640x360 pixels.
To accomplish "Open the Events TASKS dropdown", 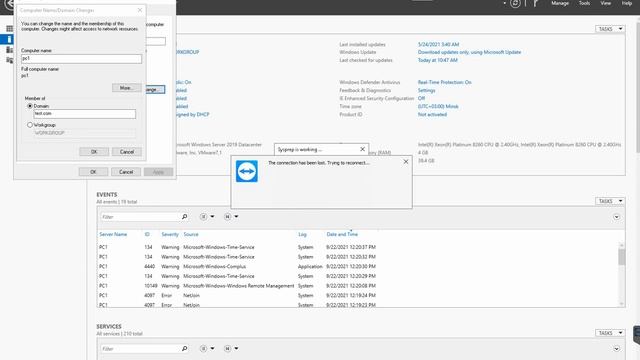I will click(x=610, y=201).
